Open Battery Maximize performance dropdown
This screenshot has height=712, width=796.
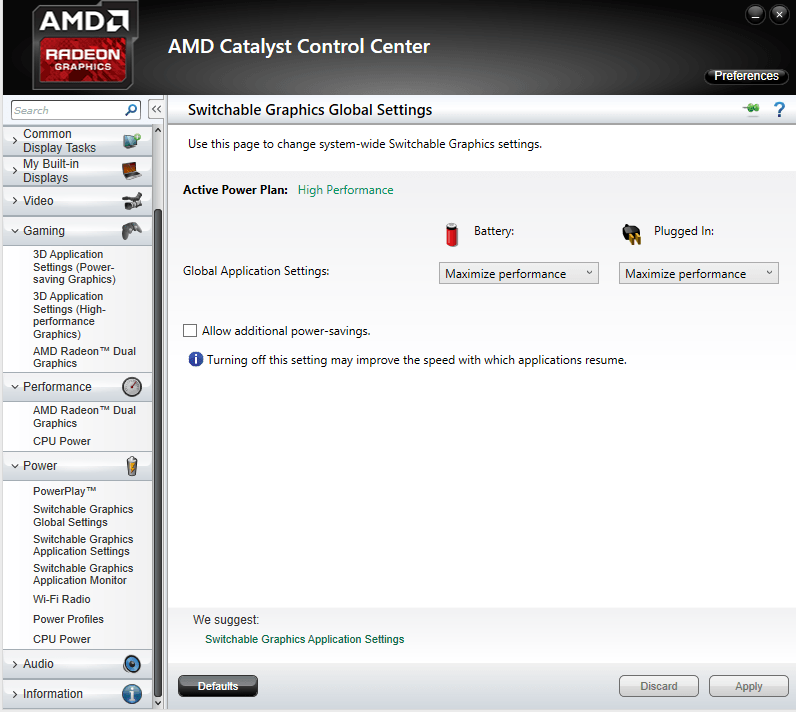(x=518, y=274)
